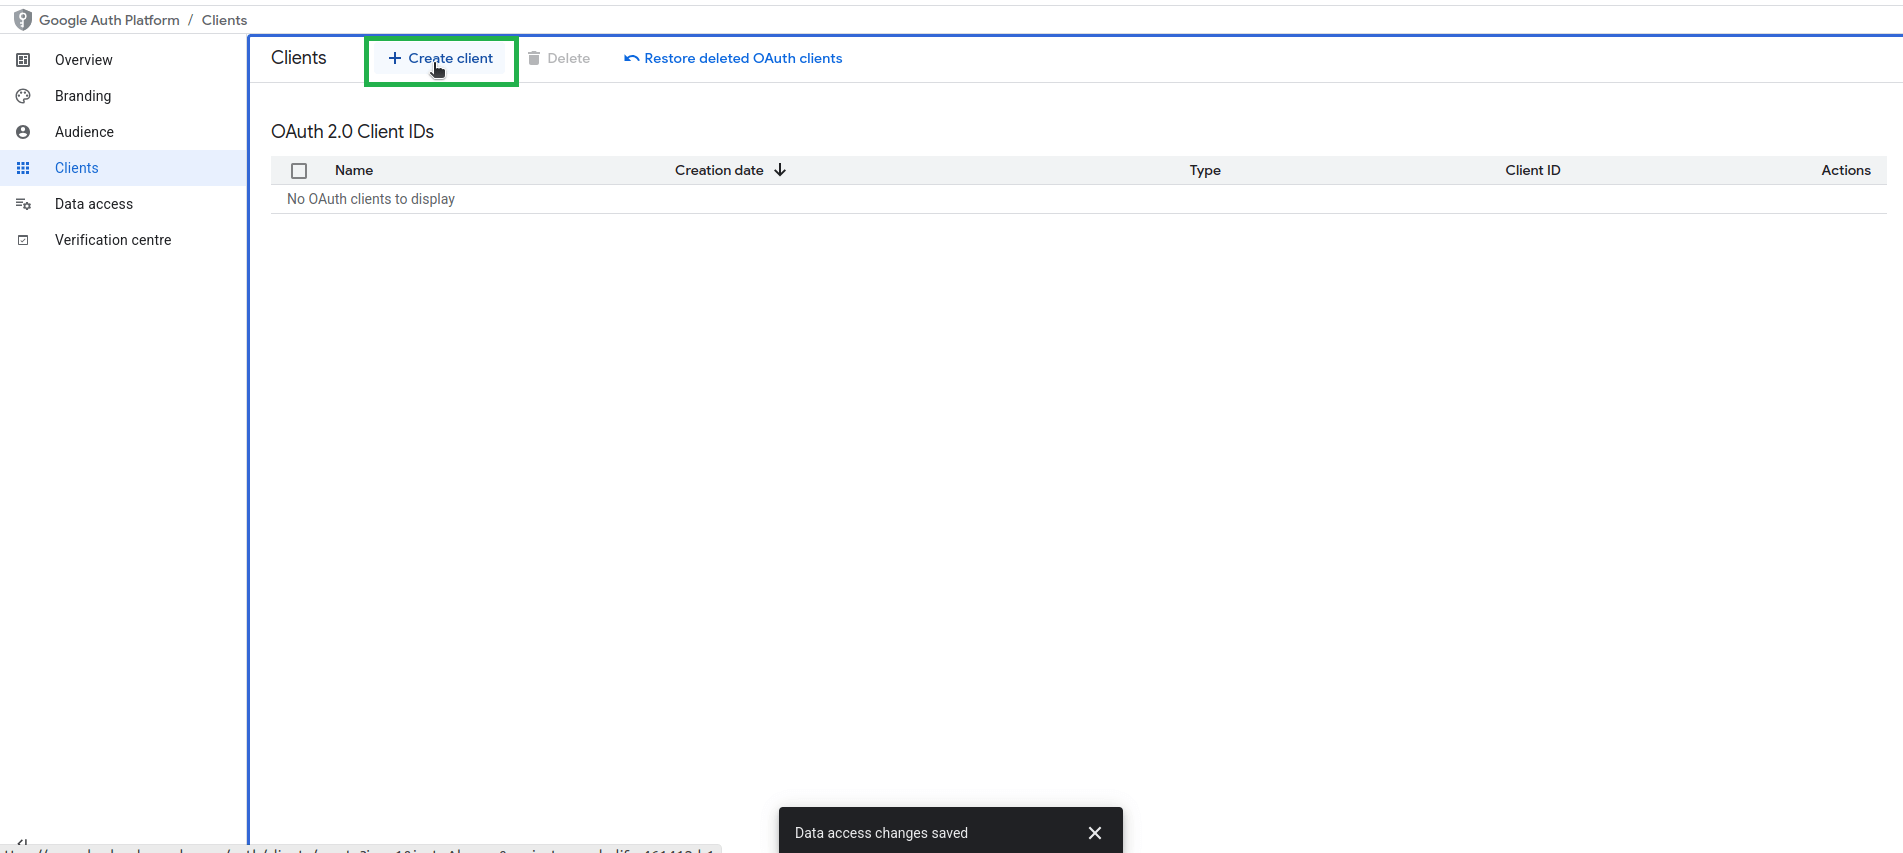1903x853 pixels.
Task: Click the Overview dashboard icon in sidebar
Action: click(23, 60)
